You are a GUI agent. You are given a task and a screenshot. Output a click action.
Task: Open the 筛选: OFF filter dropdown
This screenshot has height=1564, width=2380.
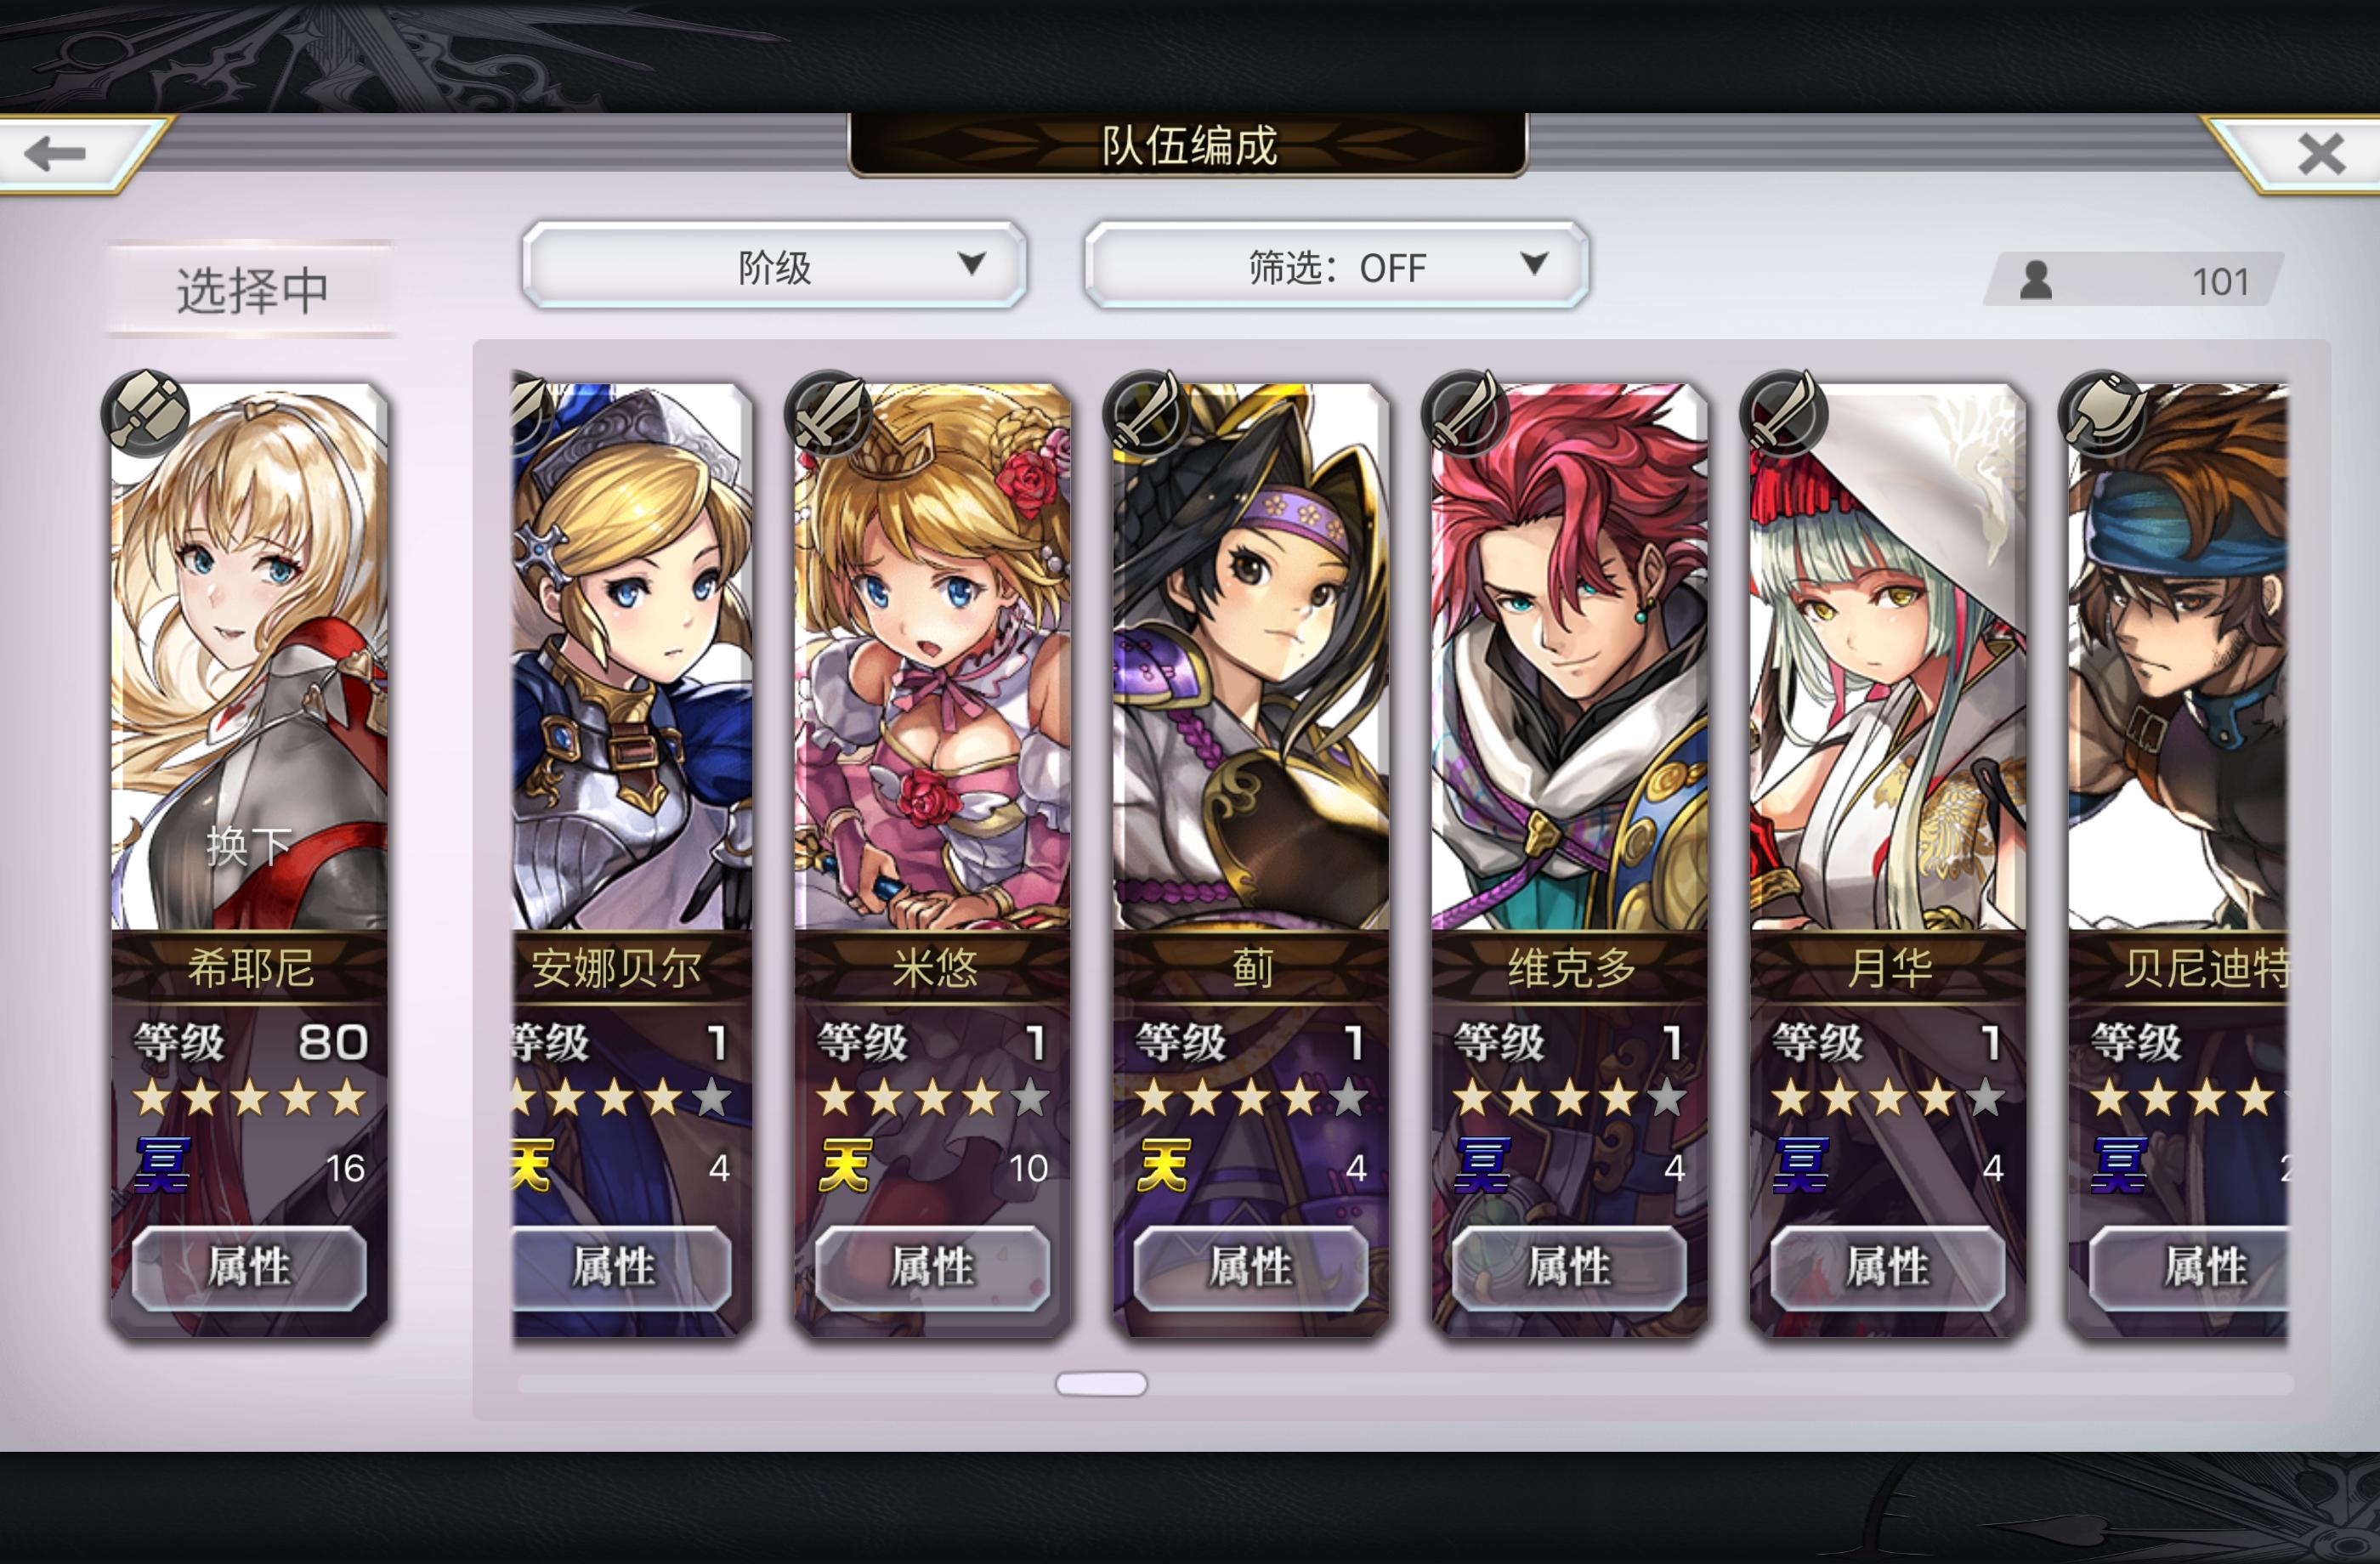tap(1337, 266)
